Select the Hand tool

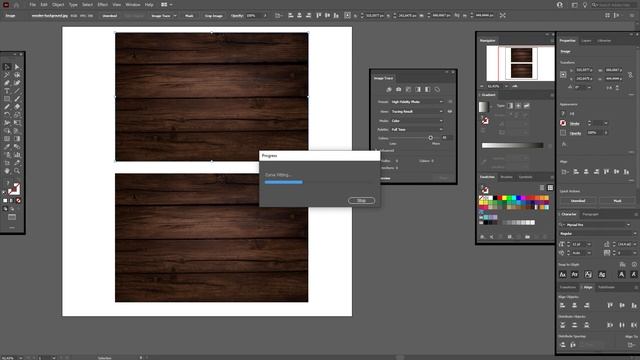click(7, 171)
